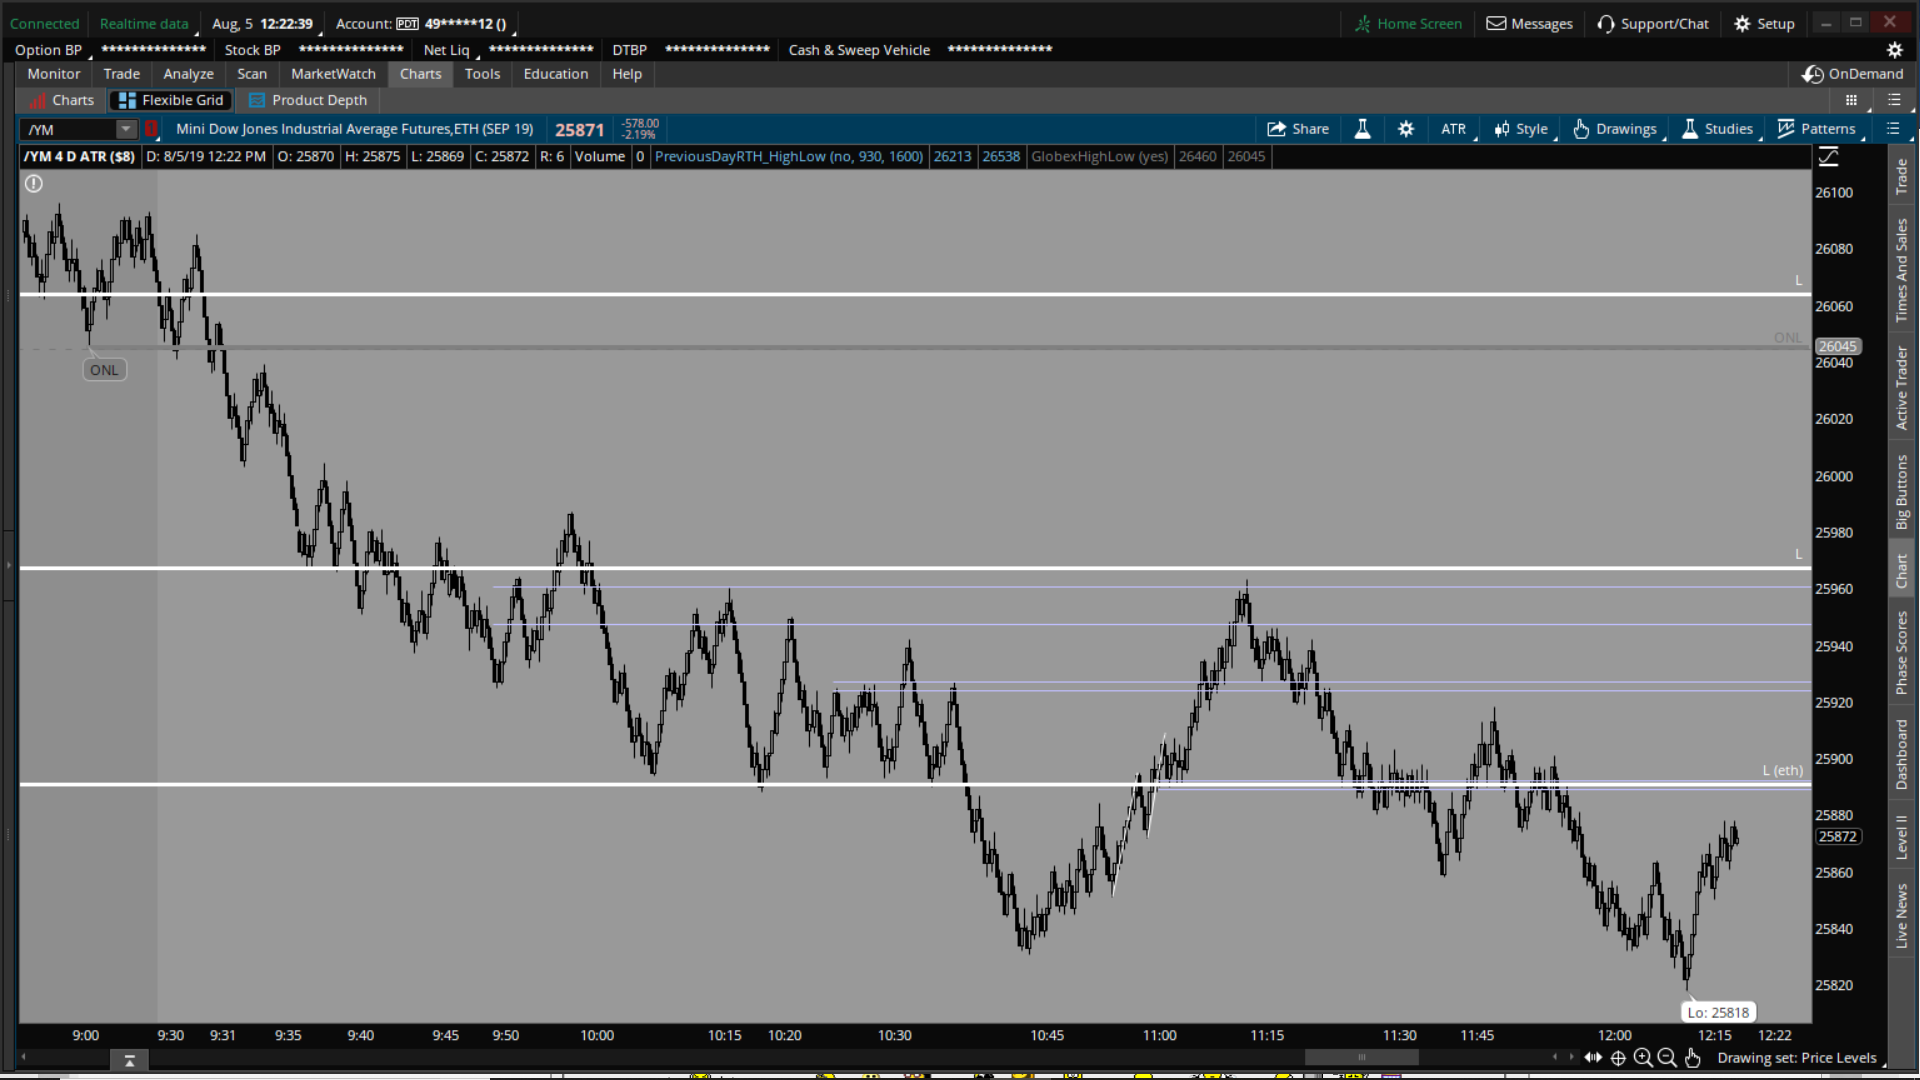Click the scroll-right arrow beside scrollbar
Screen dimensions: 1920x1080
[x=1571, y=1057]
